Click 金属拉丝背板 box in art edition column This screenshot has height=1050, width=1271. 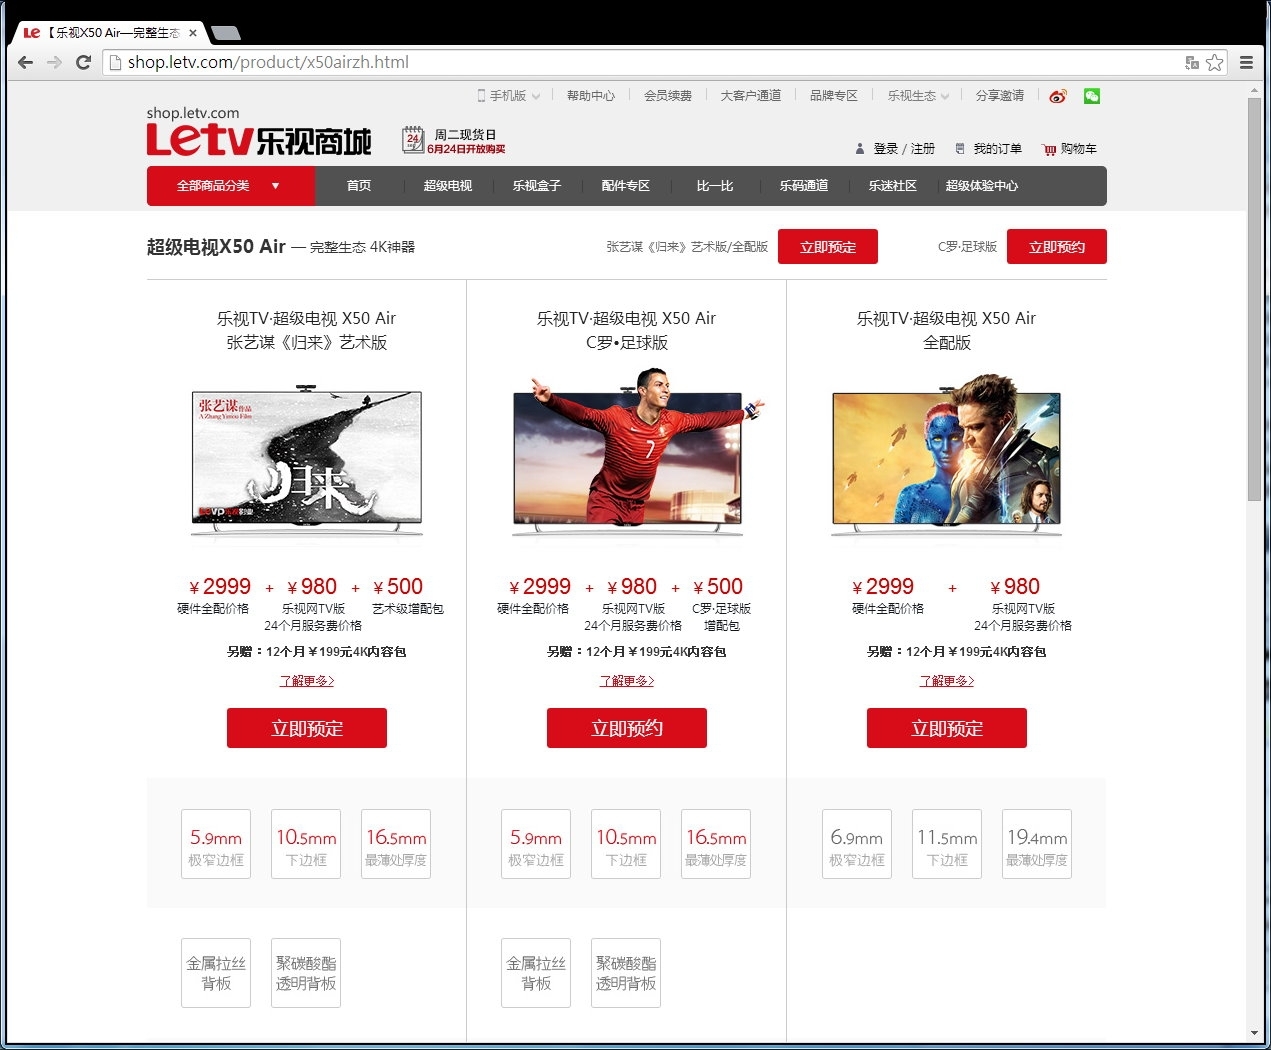point(216,973)
